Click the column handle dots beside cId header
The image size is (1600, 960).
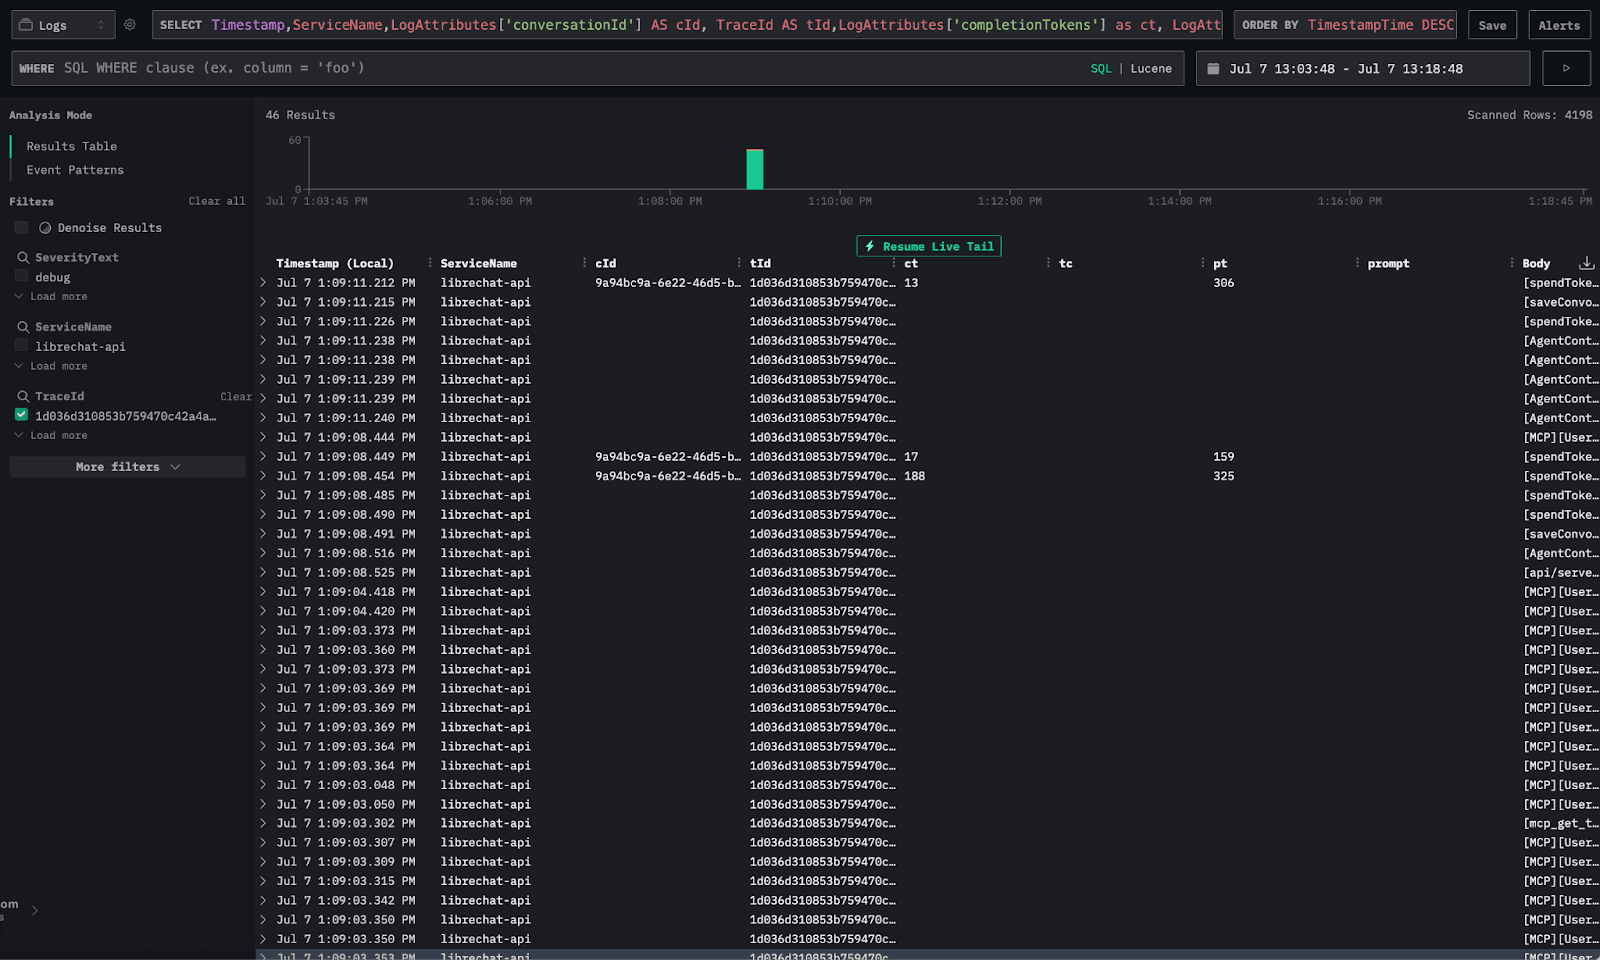(x=584, y=263)
